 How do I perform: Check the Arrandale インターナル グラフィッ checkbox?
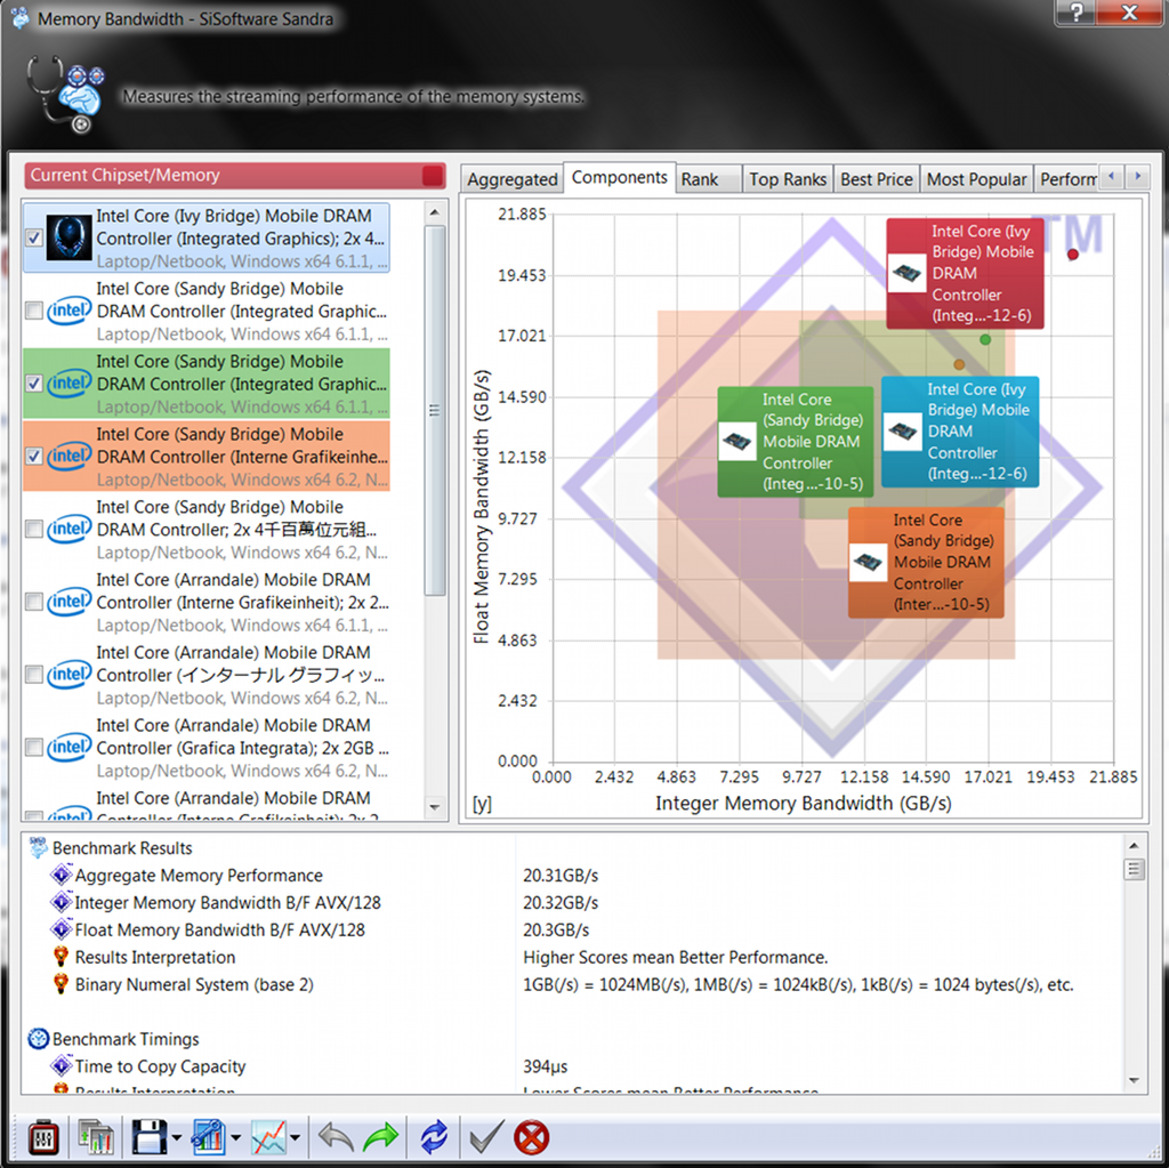pyautogui.click(x=34, y=675)
